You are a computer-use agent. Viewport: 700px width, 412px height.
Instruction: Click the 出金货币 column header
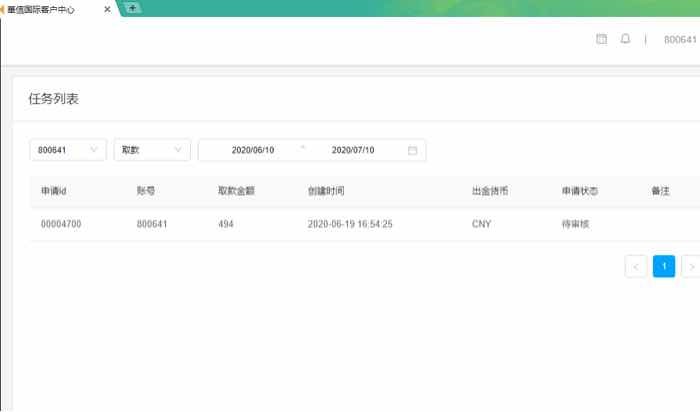click(490, 191)
